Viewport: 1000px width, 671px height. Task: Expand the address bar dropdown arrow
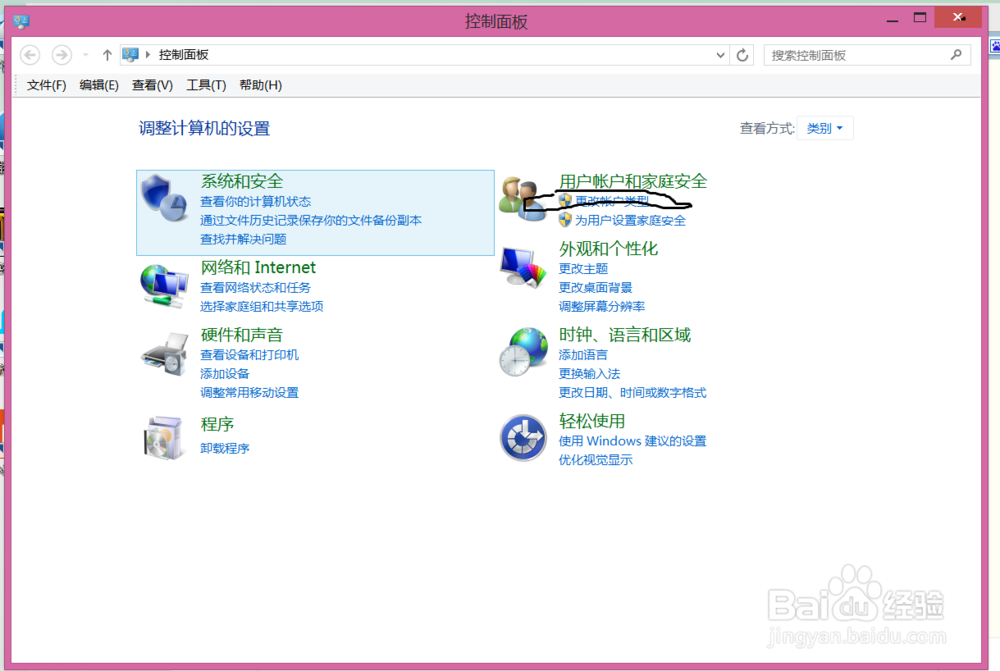click(x=720, y=55)
